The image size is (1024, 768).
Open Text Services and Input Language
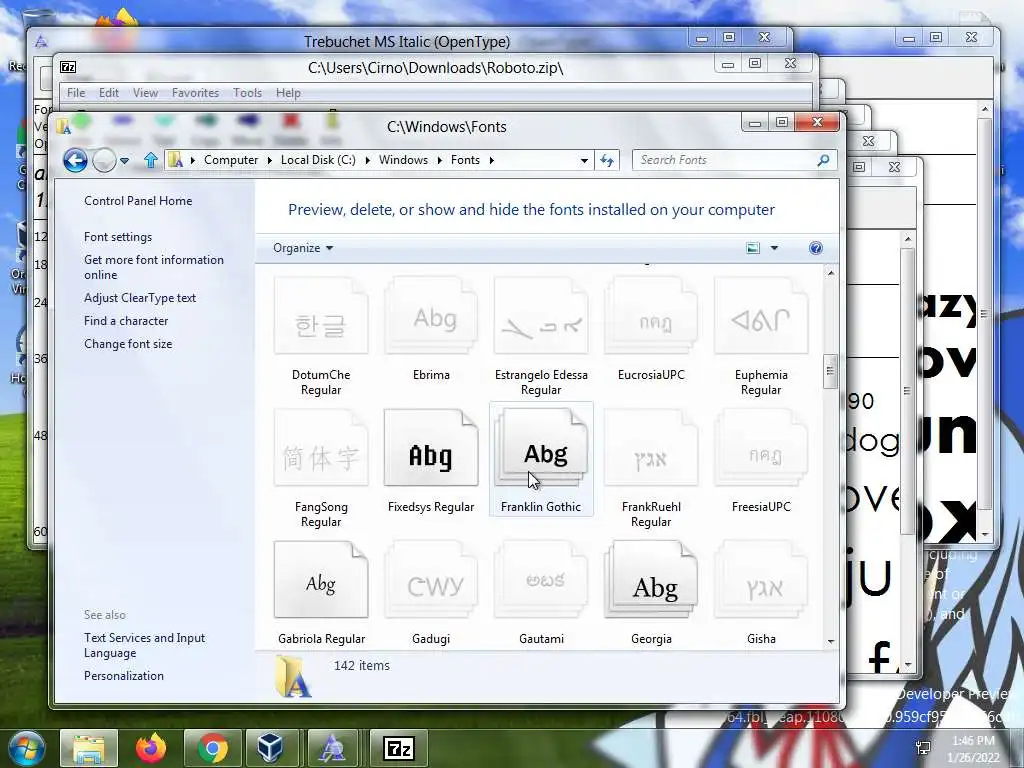(144, 645)
